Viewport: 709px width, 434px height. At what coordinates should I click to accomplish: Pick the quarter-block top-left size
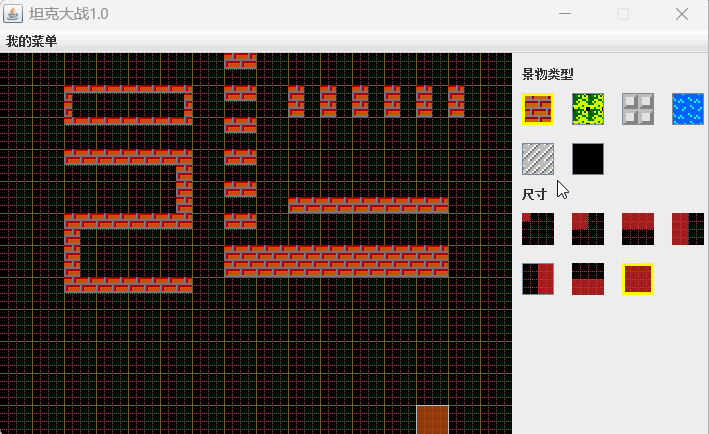tap(588, 229)
